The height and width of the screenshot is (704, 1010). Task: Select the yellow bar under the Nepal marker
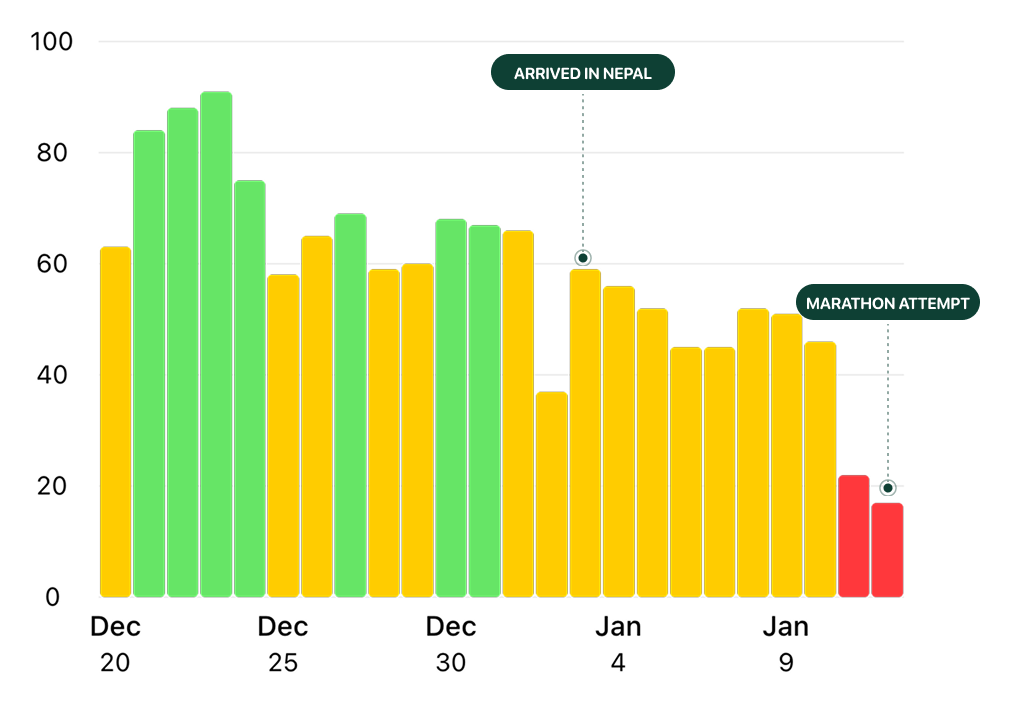point(586,433)
